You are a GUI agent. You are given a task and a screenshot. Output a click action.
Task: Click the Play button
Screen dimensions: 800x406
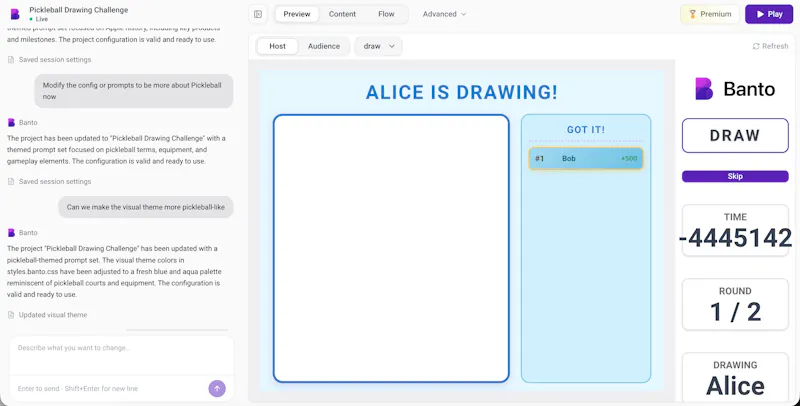tap(768, 14)
